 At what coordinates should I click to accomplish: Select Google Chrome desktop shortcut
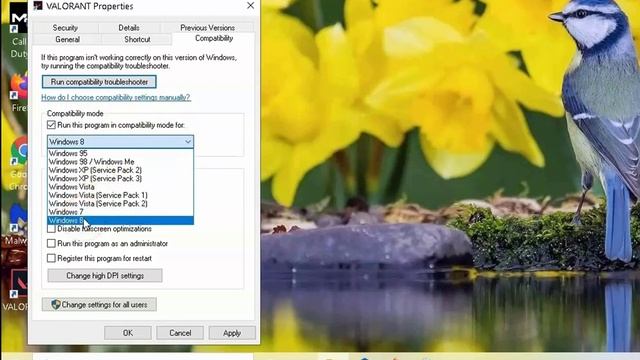pos(18,164)
